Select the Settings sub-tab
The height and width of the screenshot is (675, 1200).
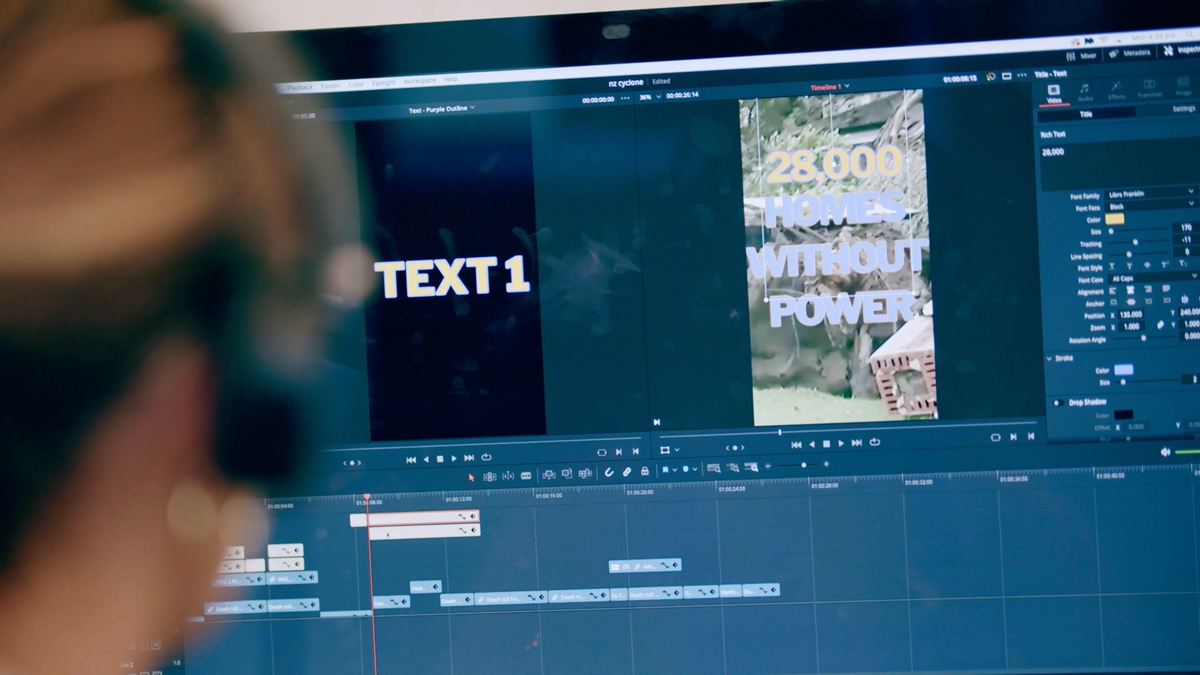[x=1184, y=109]
